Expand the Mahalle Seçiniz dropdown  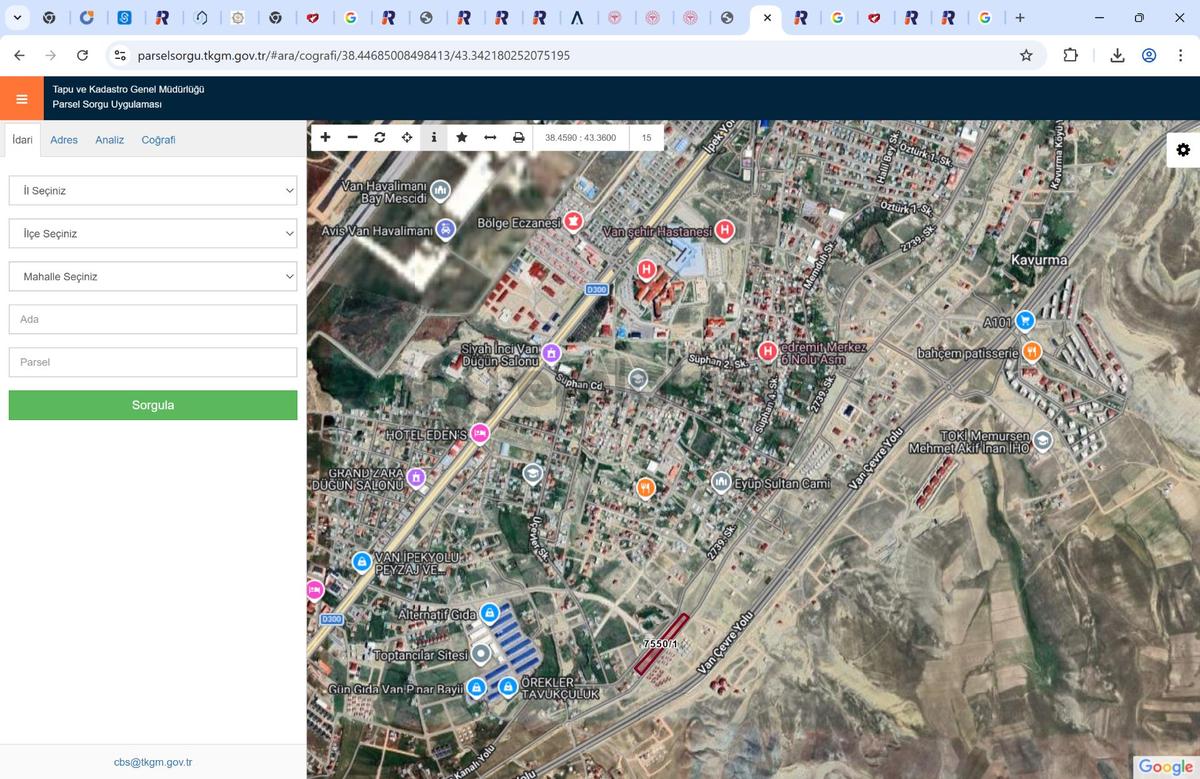tap(153, 276)
